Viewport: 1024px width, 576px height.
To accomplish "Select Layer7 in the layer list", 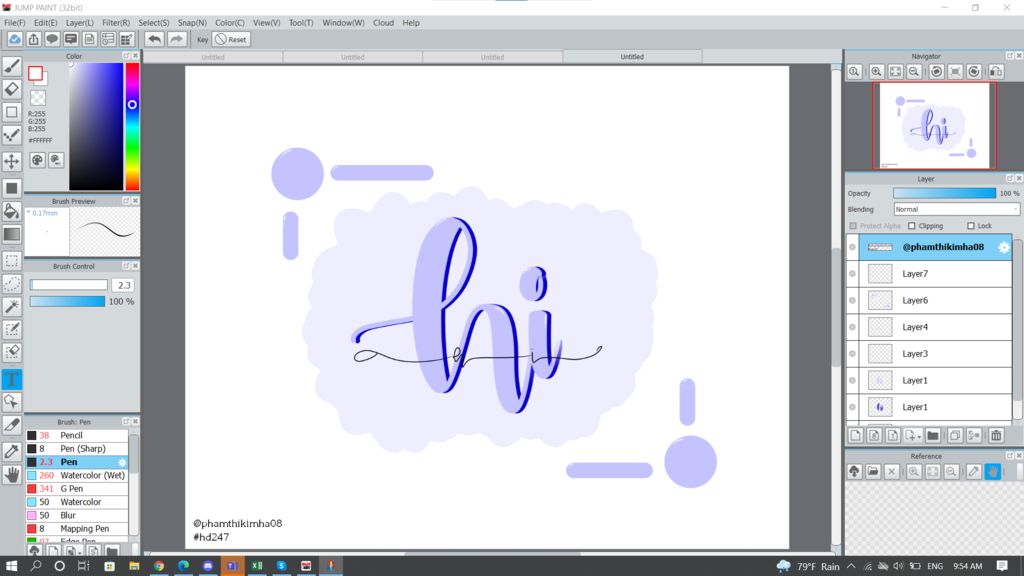I will pos(935,274).
